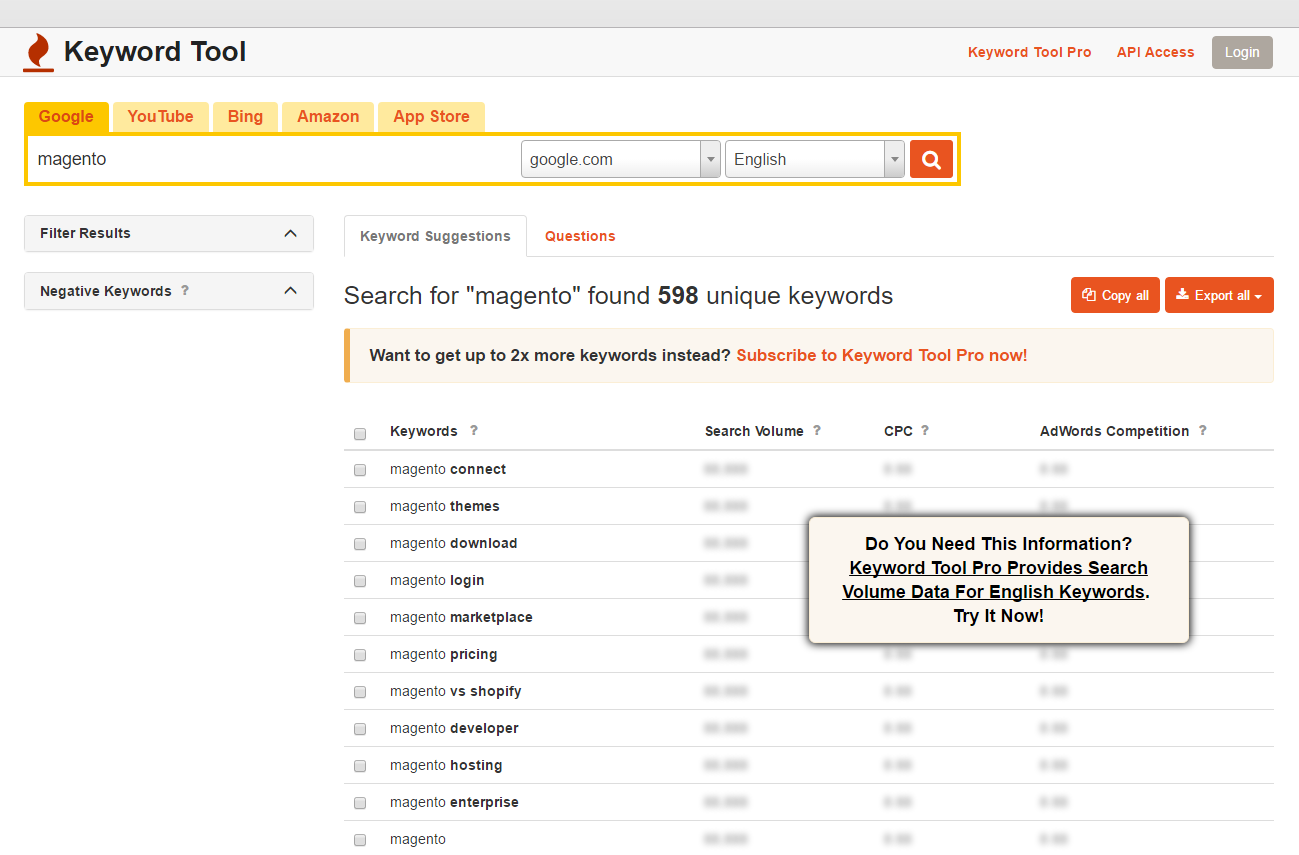1299x855 pixels.
Task: Open the API Access link
Action: point(1156,52)
